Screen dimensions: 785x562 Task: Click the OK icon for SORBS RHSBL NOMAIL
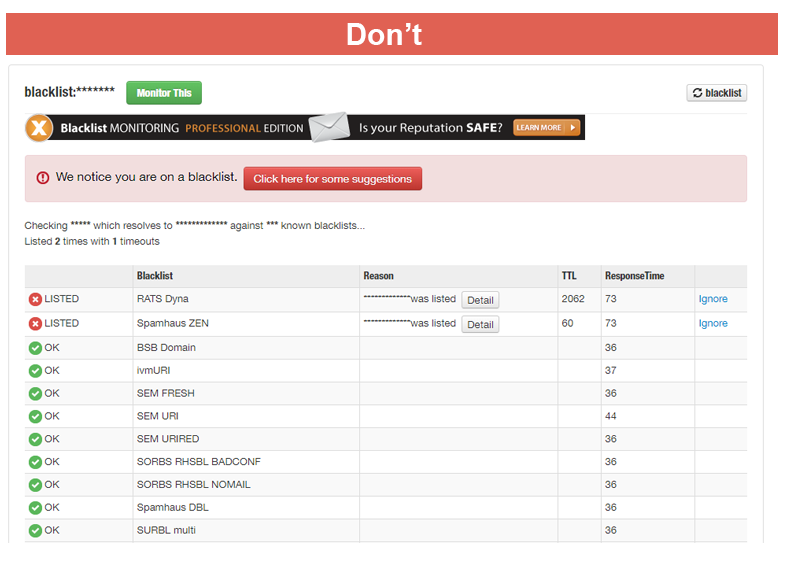(35, 485)
